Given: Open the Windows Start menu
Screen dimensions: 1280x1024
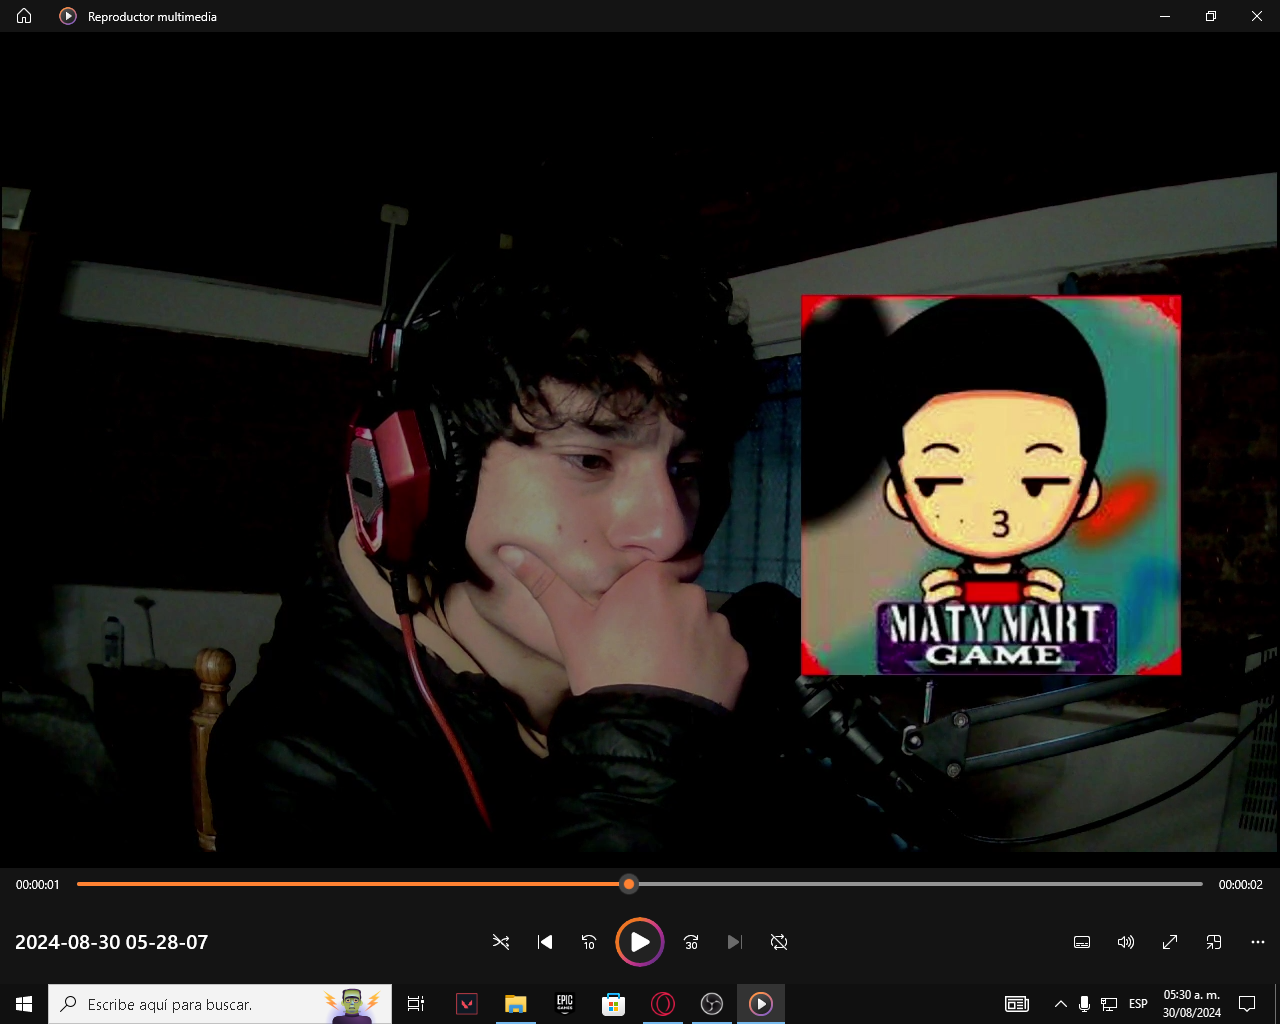Looking at the screenshot, I should coord(24,1004).
